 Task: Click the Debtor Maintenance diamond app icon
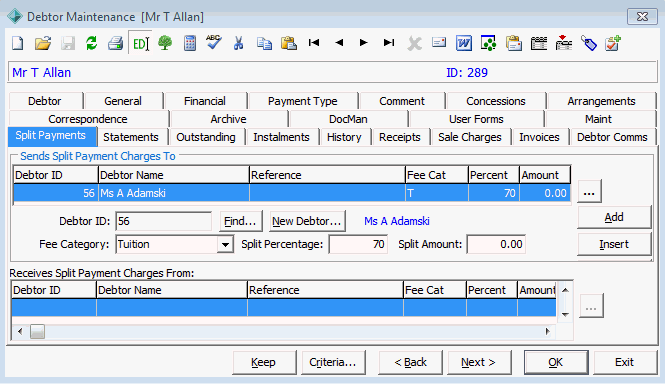pyautogui.click(x=15, y=17)
